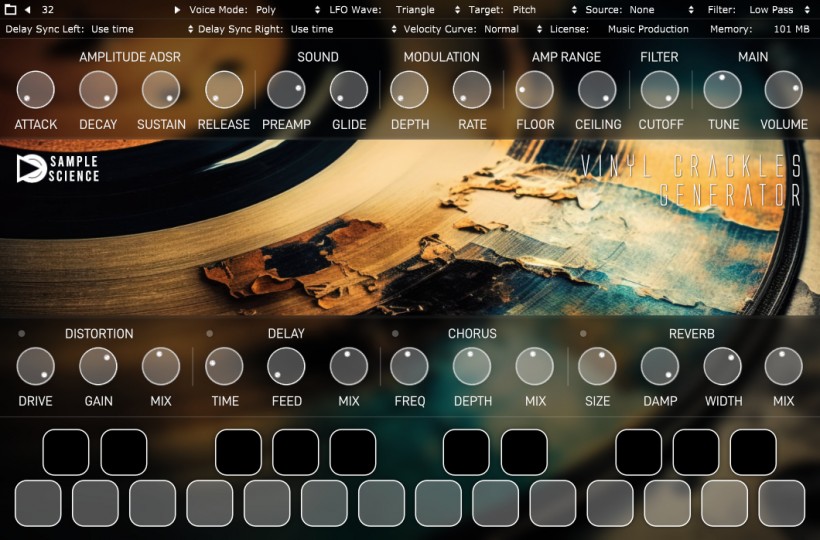
Task: Click the Sample Science logo
Action: [59, 168]
